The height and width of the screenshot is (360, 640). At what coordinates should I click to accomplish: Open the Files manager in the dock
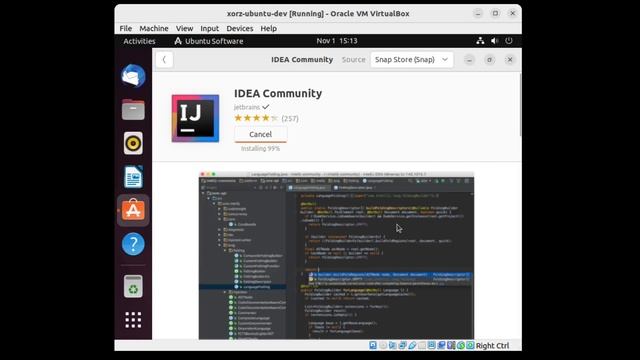(133, 110)
